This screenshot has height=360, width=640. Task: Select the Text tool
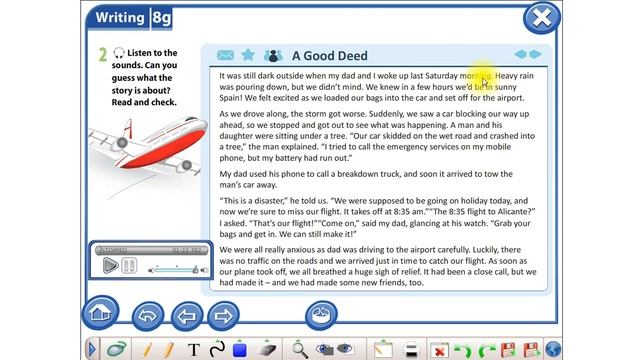pos(194,350)
